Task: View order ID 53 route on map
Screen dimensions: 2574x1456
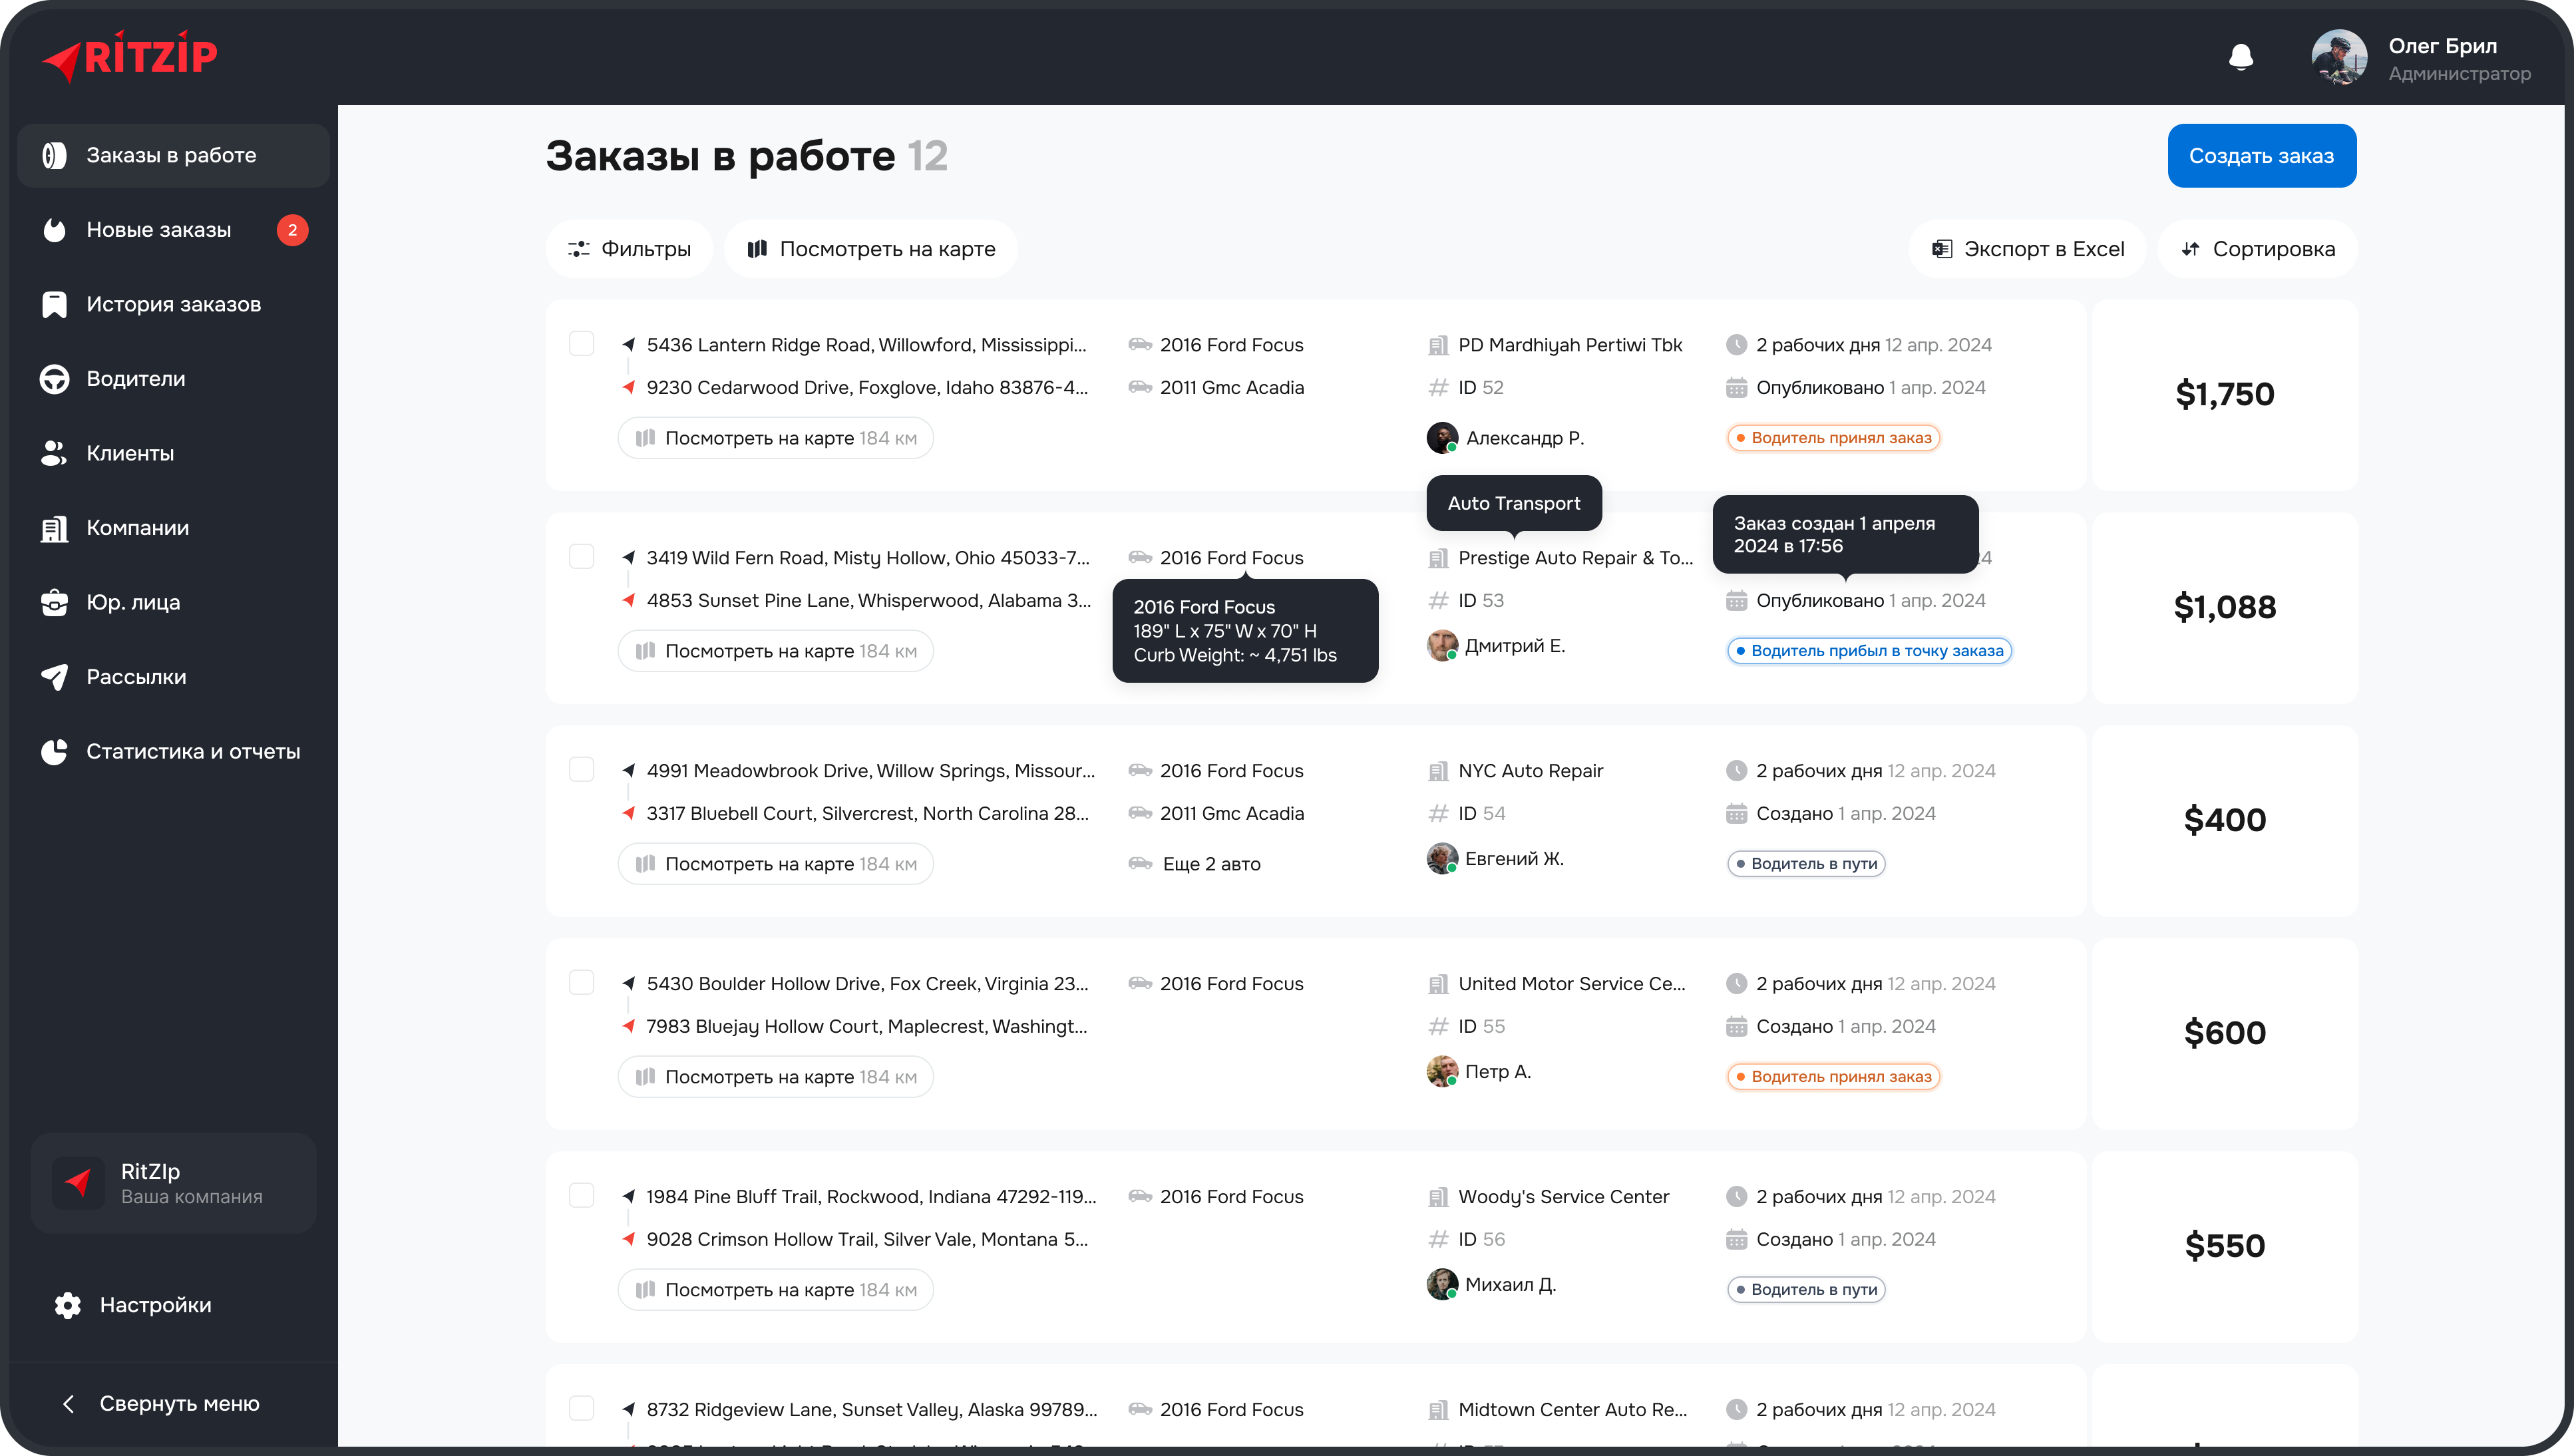Action: point(775,651)
